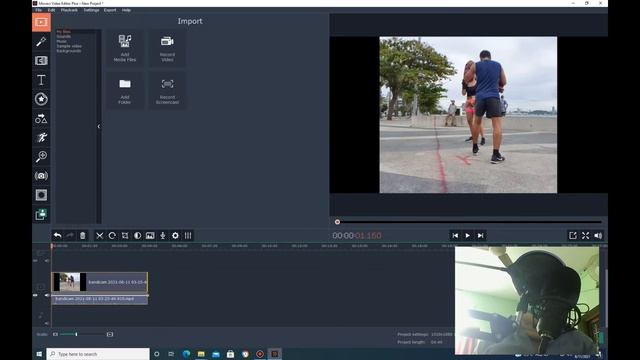The width and height of the screenshot is (640, 360).
Task: Mute the video track speaker icon
Action: (47, 295)
